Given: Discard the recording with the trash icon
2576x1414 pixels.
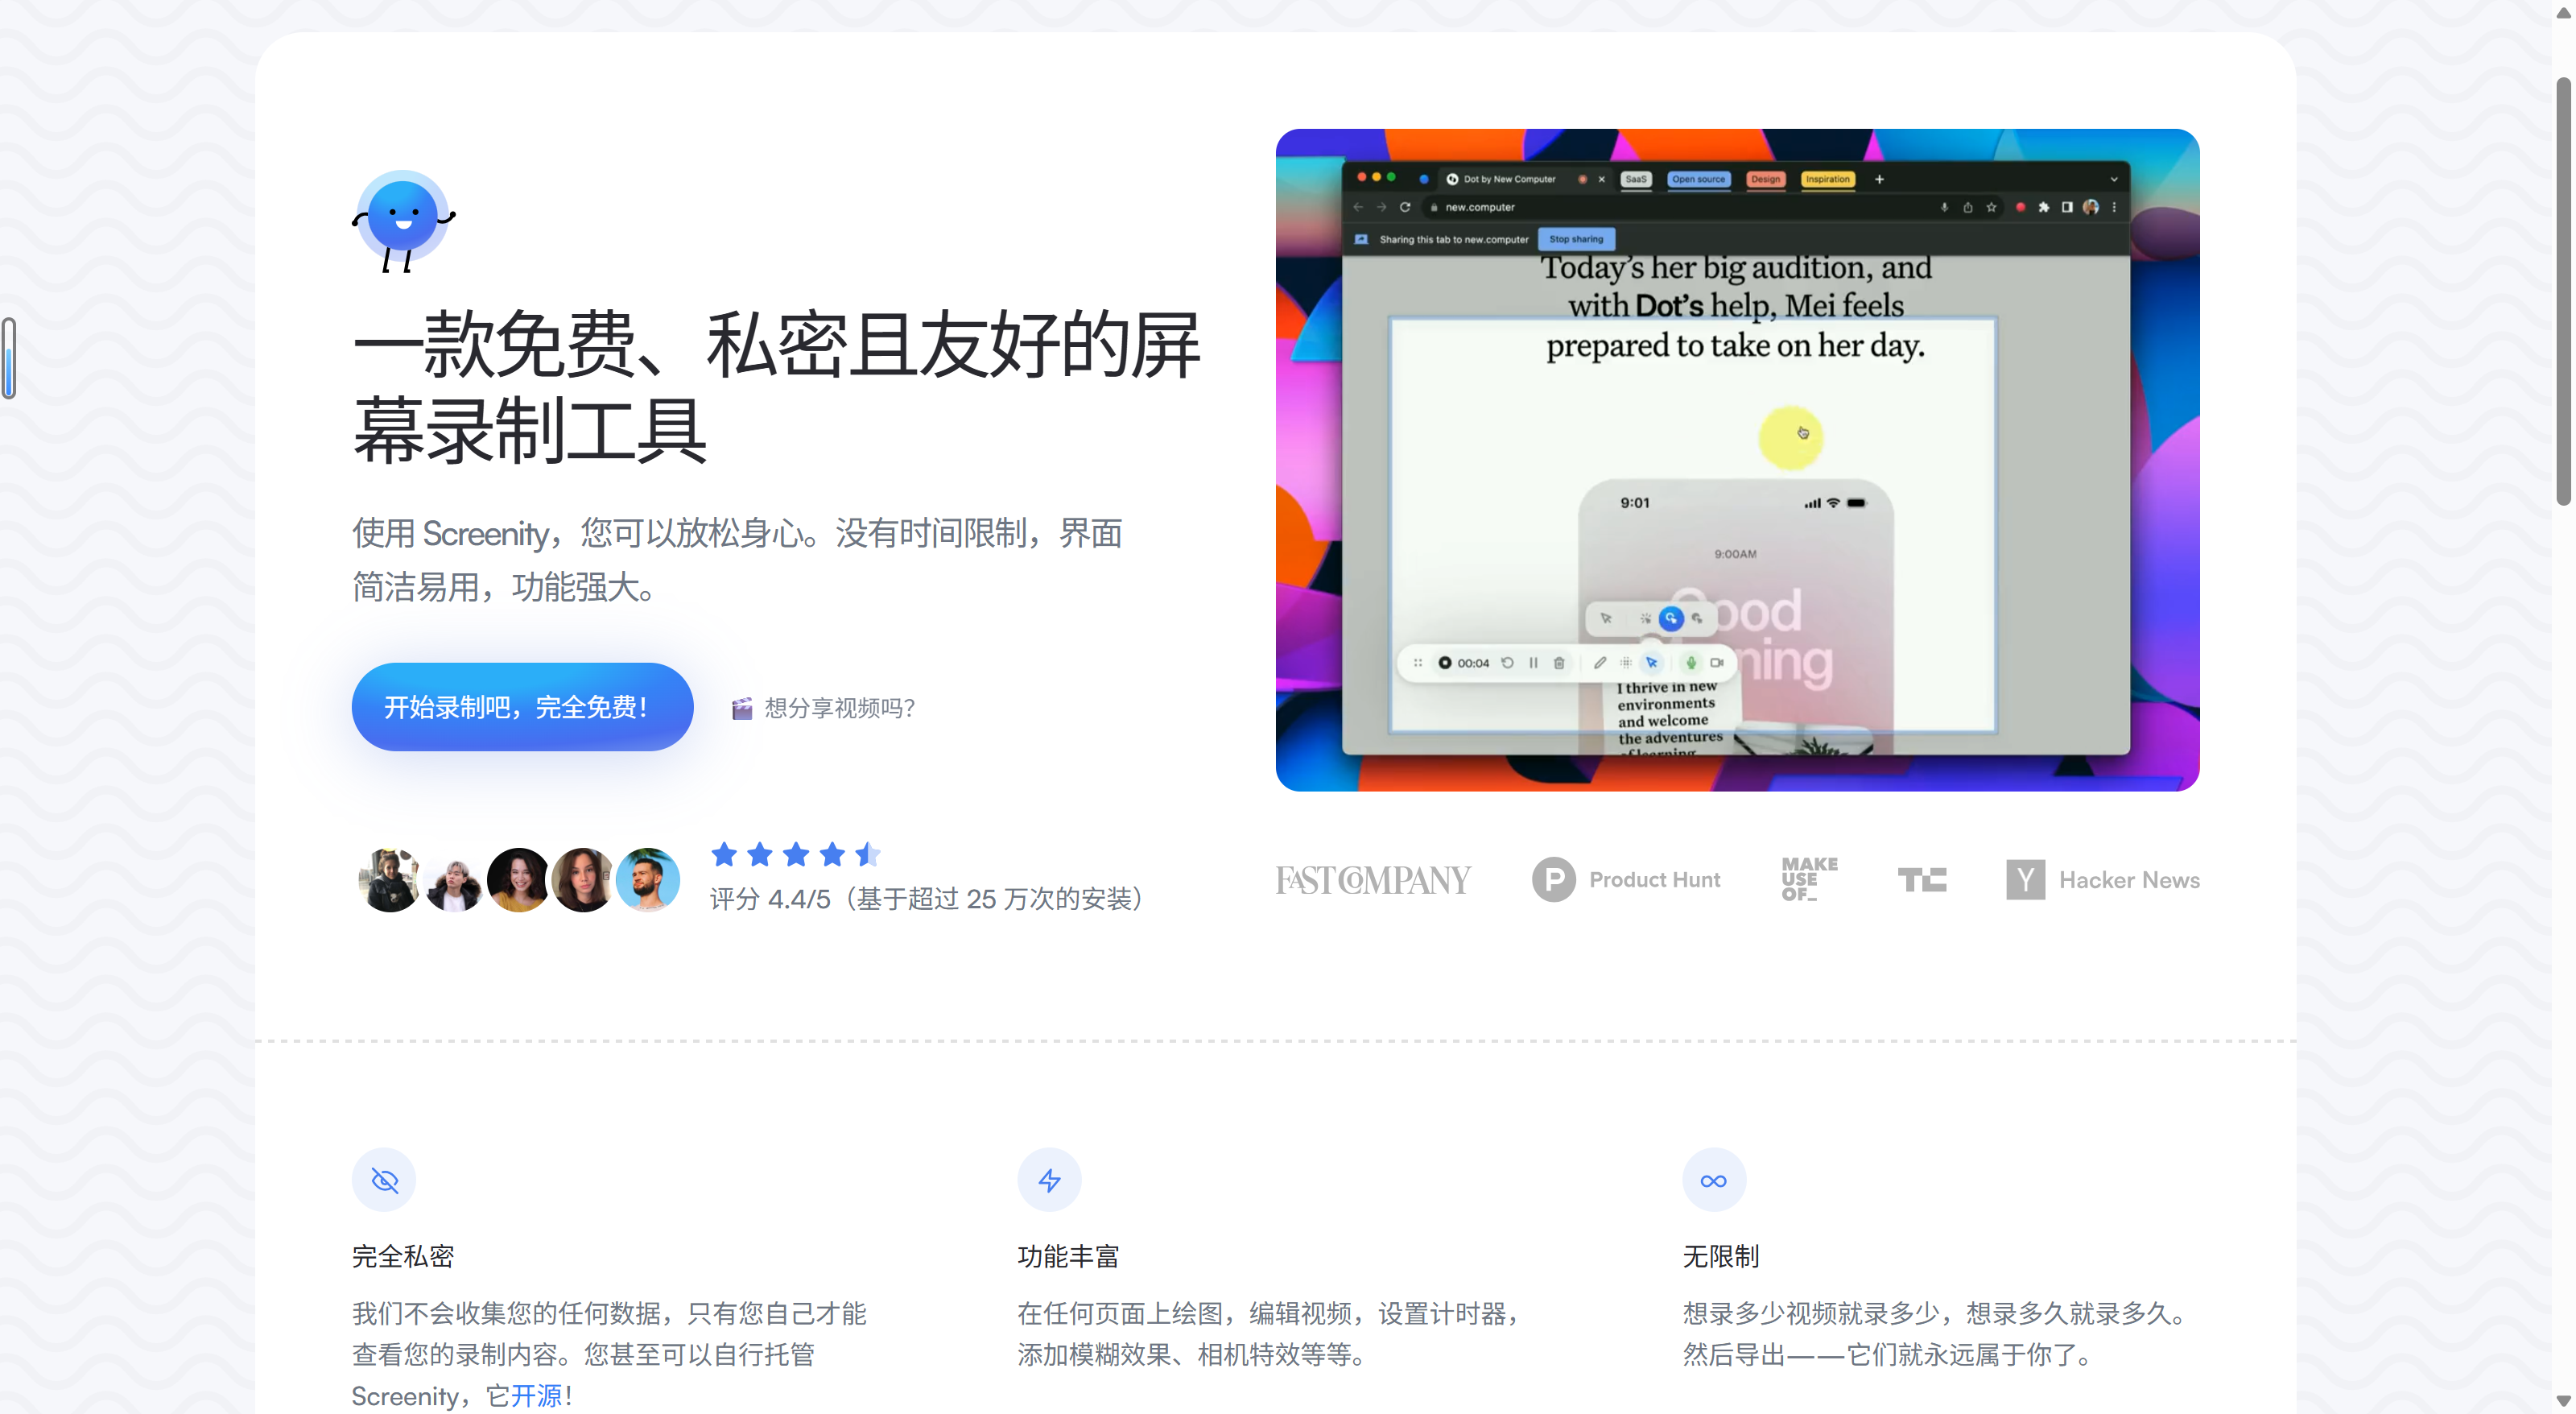Looking at the screenshot, I should point(1560,663).
